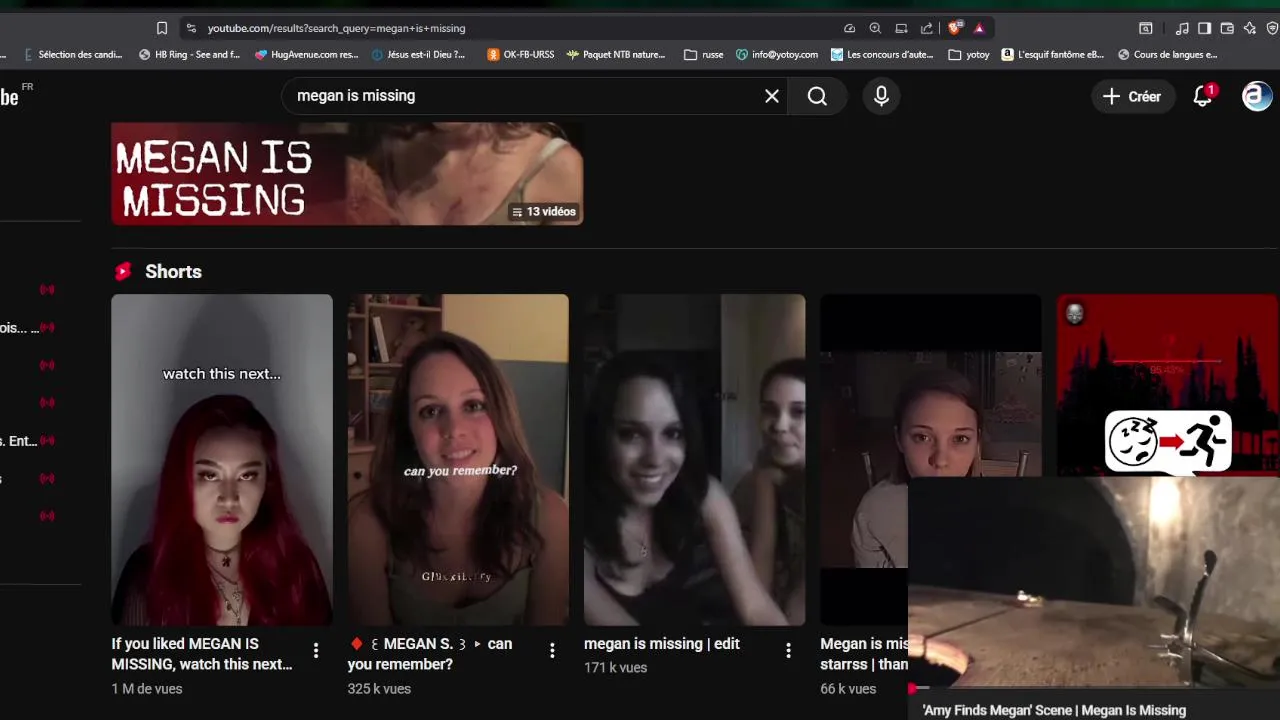Open the 'info@yotoy.com' bookmark
The width and height of the screenshot is (1280, 720).
(x=777, y=55)
